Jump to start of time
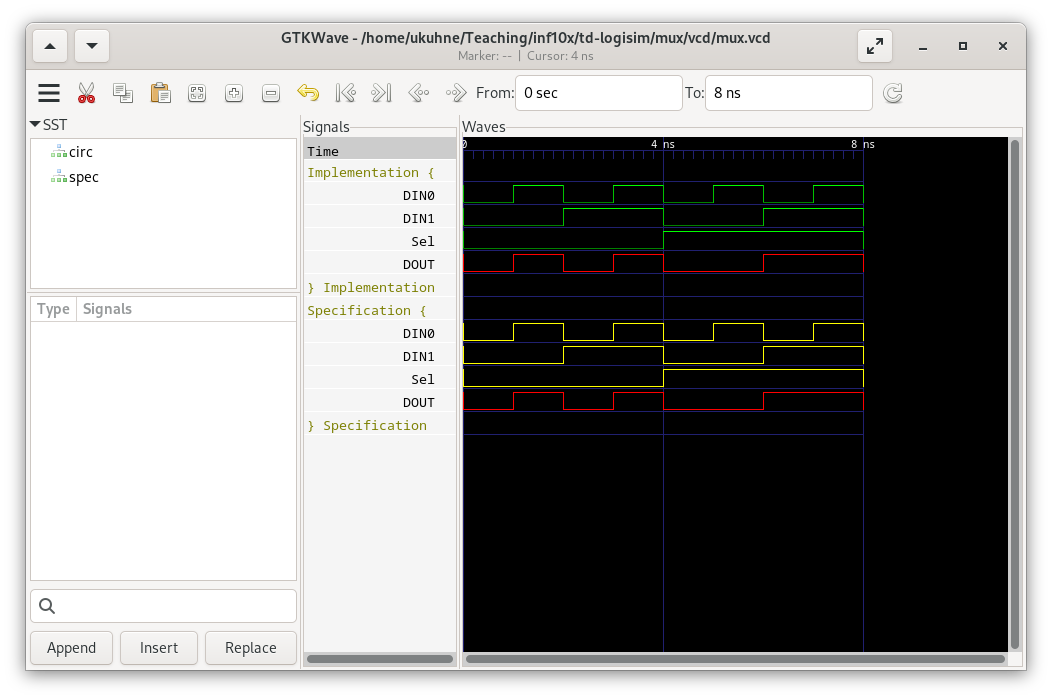Image resolution: width=1052 pixels, height=699 pixels. [x=345, y=93]
